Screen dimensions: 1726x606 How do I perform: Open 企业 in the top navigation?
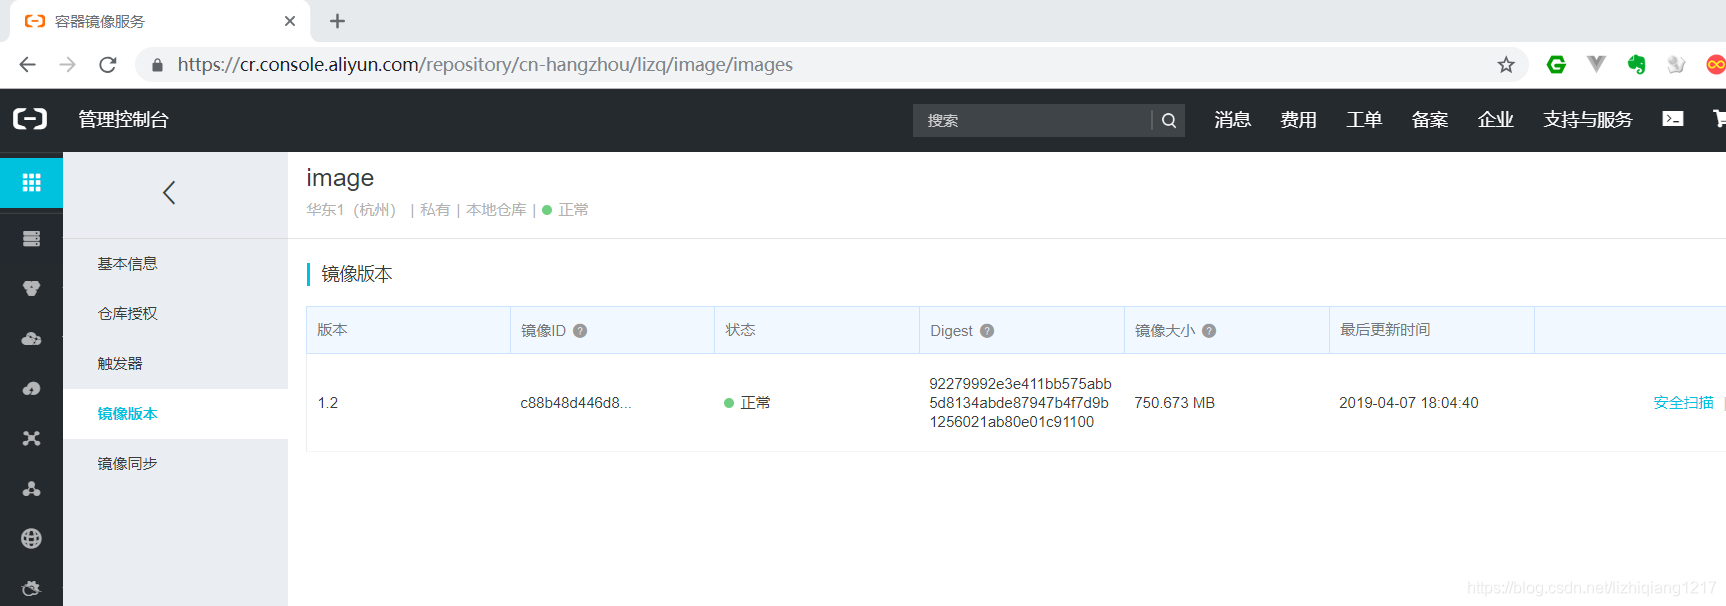(x=1496, y=120)
